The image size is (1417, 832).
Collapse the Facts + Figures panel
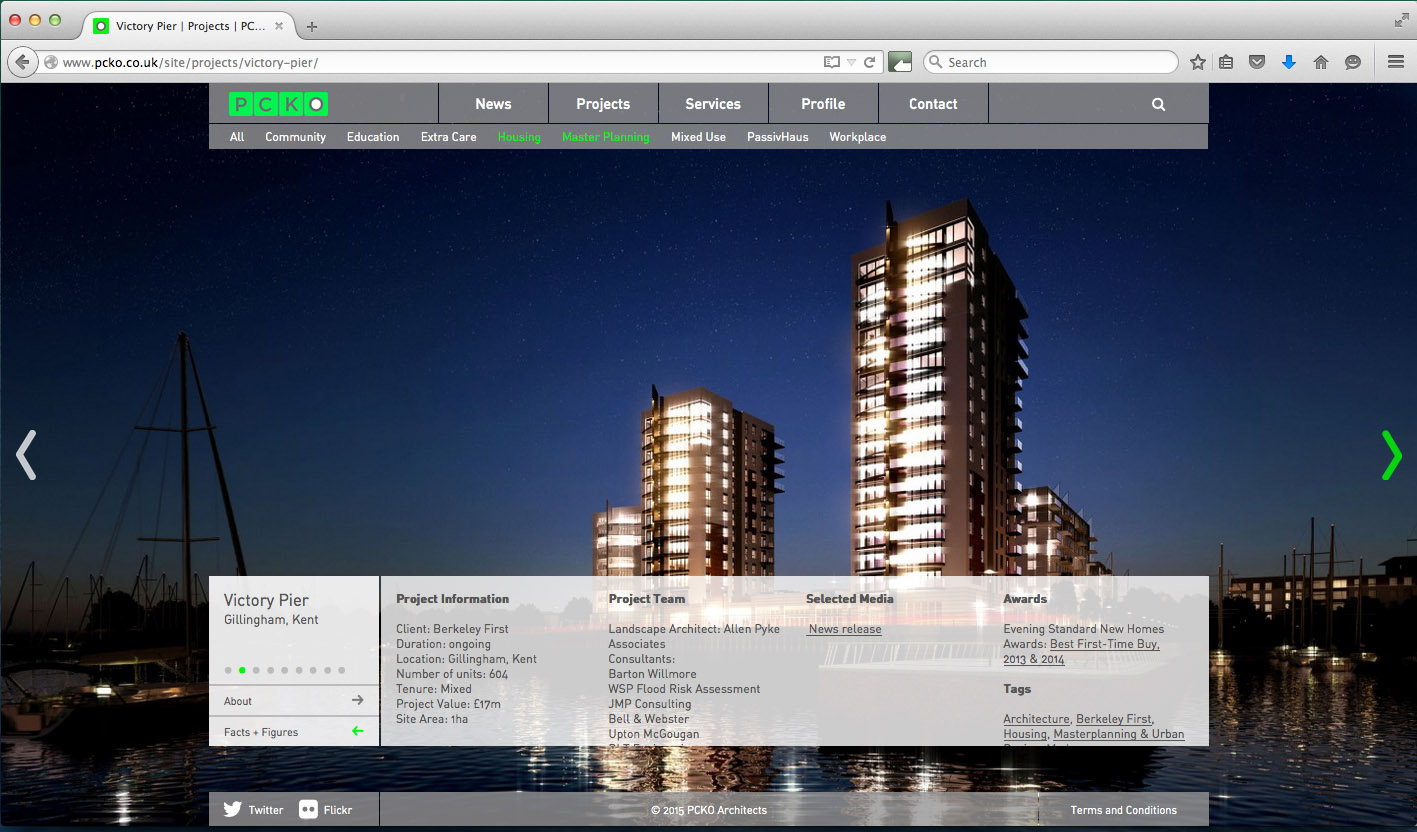pos(294,732)
